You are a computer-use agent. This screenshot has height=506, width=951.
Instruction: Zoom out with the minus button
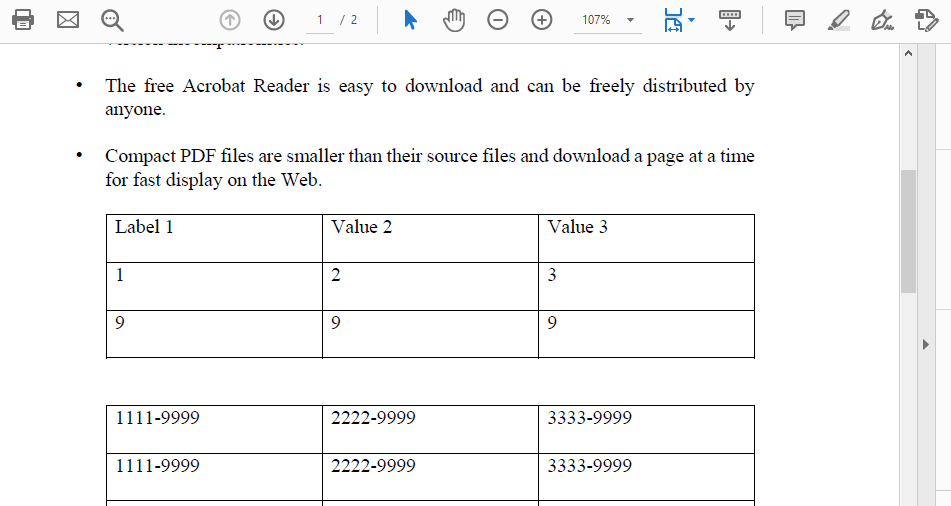click(497, 20)
